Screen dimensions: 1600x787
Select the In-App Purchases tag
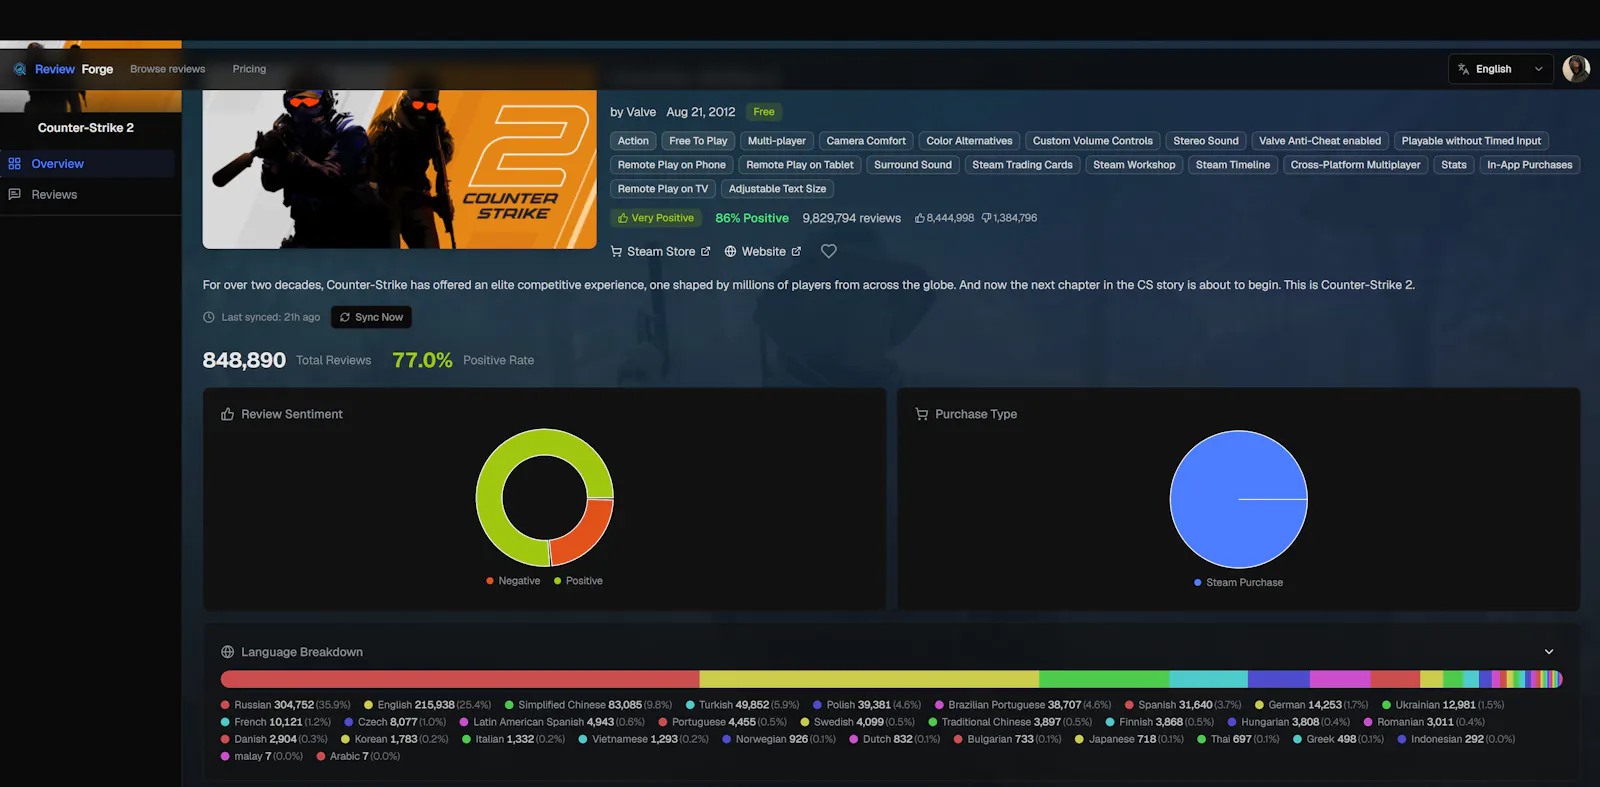(x=1529, y=165)
